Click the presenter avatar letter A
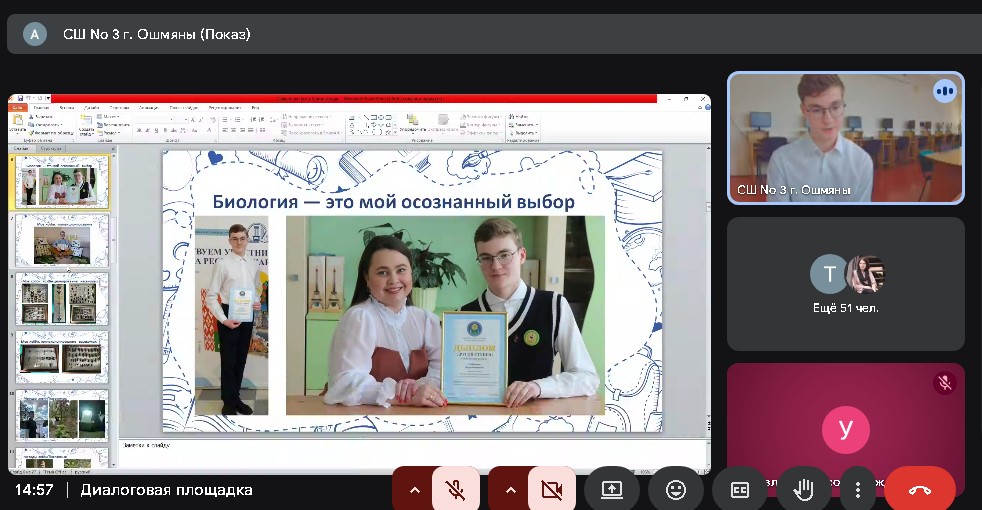Screen dimensions: 982x510 pyautogui.click(x=35, y=34)
